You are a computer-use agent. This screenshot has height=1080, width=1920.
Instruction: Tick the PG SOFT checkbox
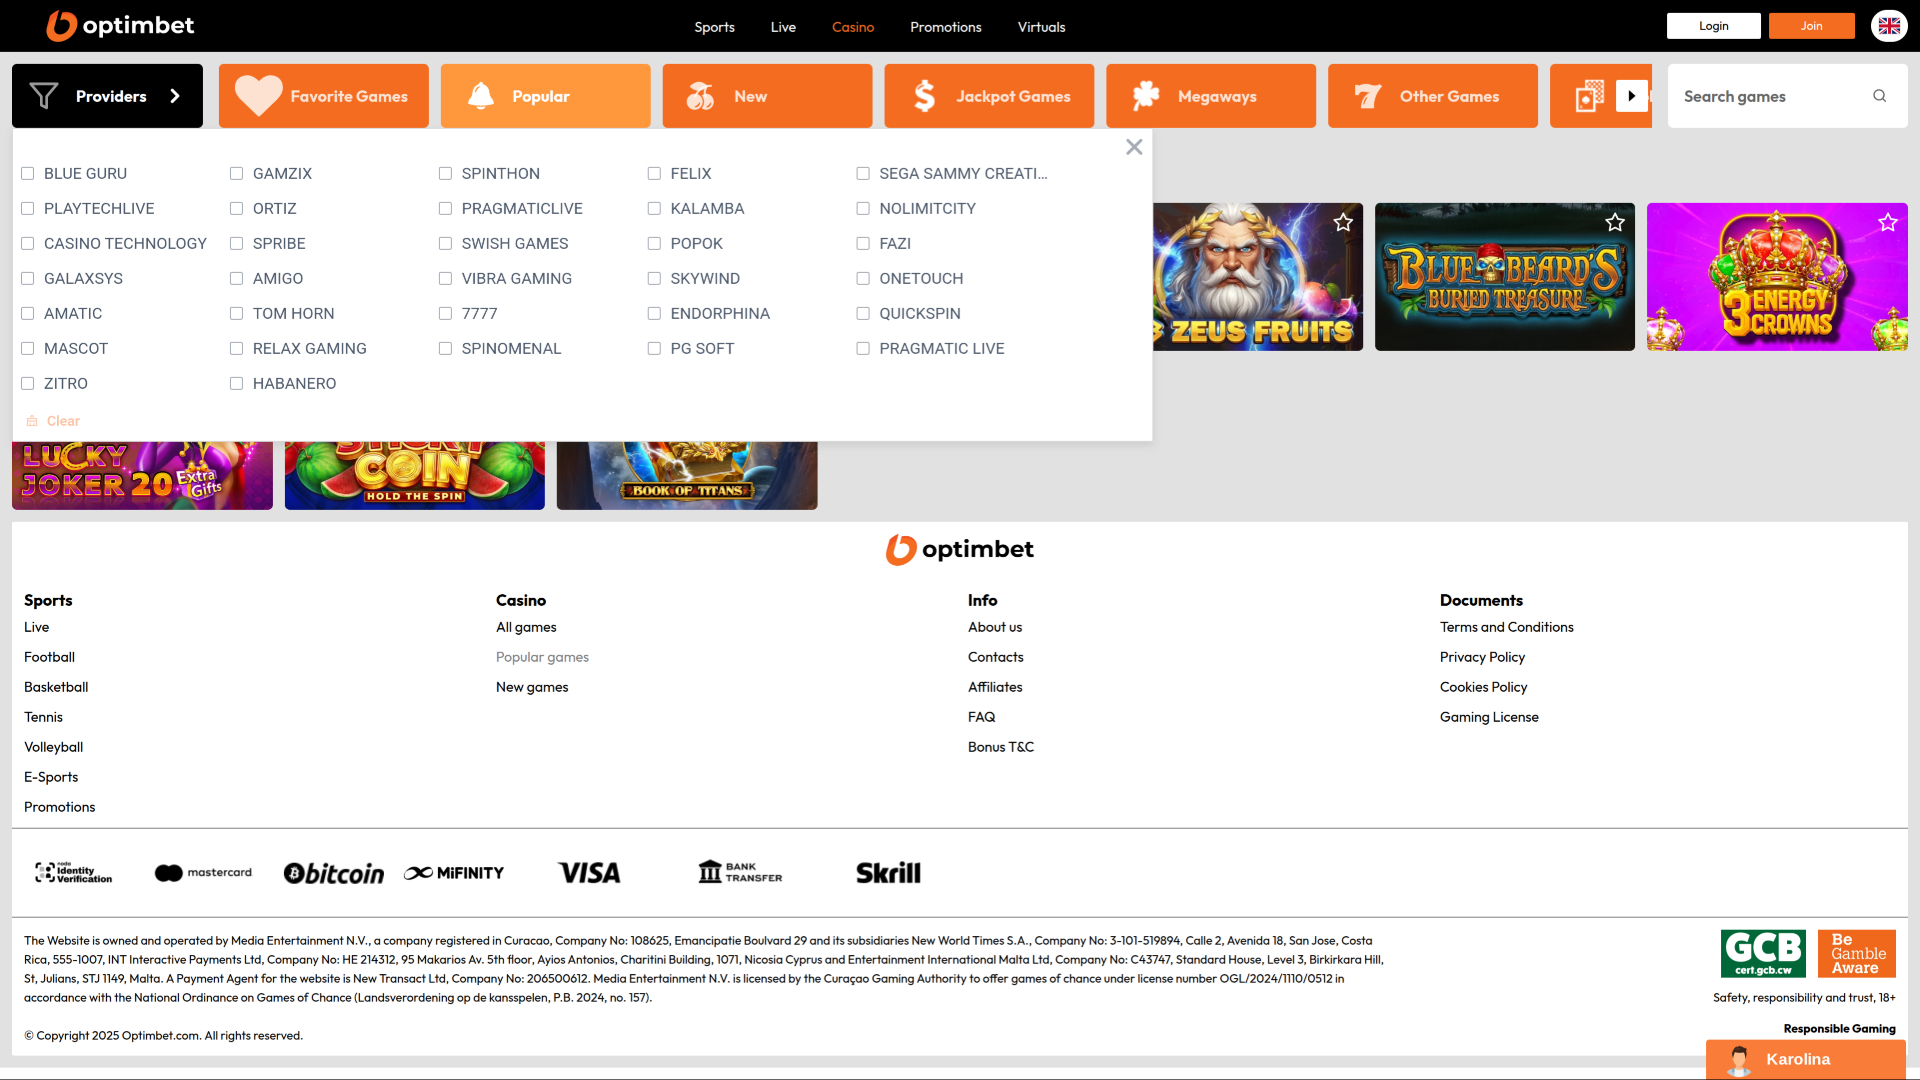655,348
